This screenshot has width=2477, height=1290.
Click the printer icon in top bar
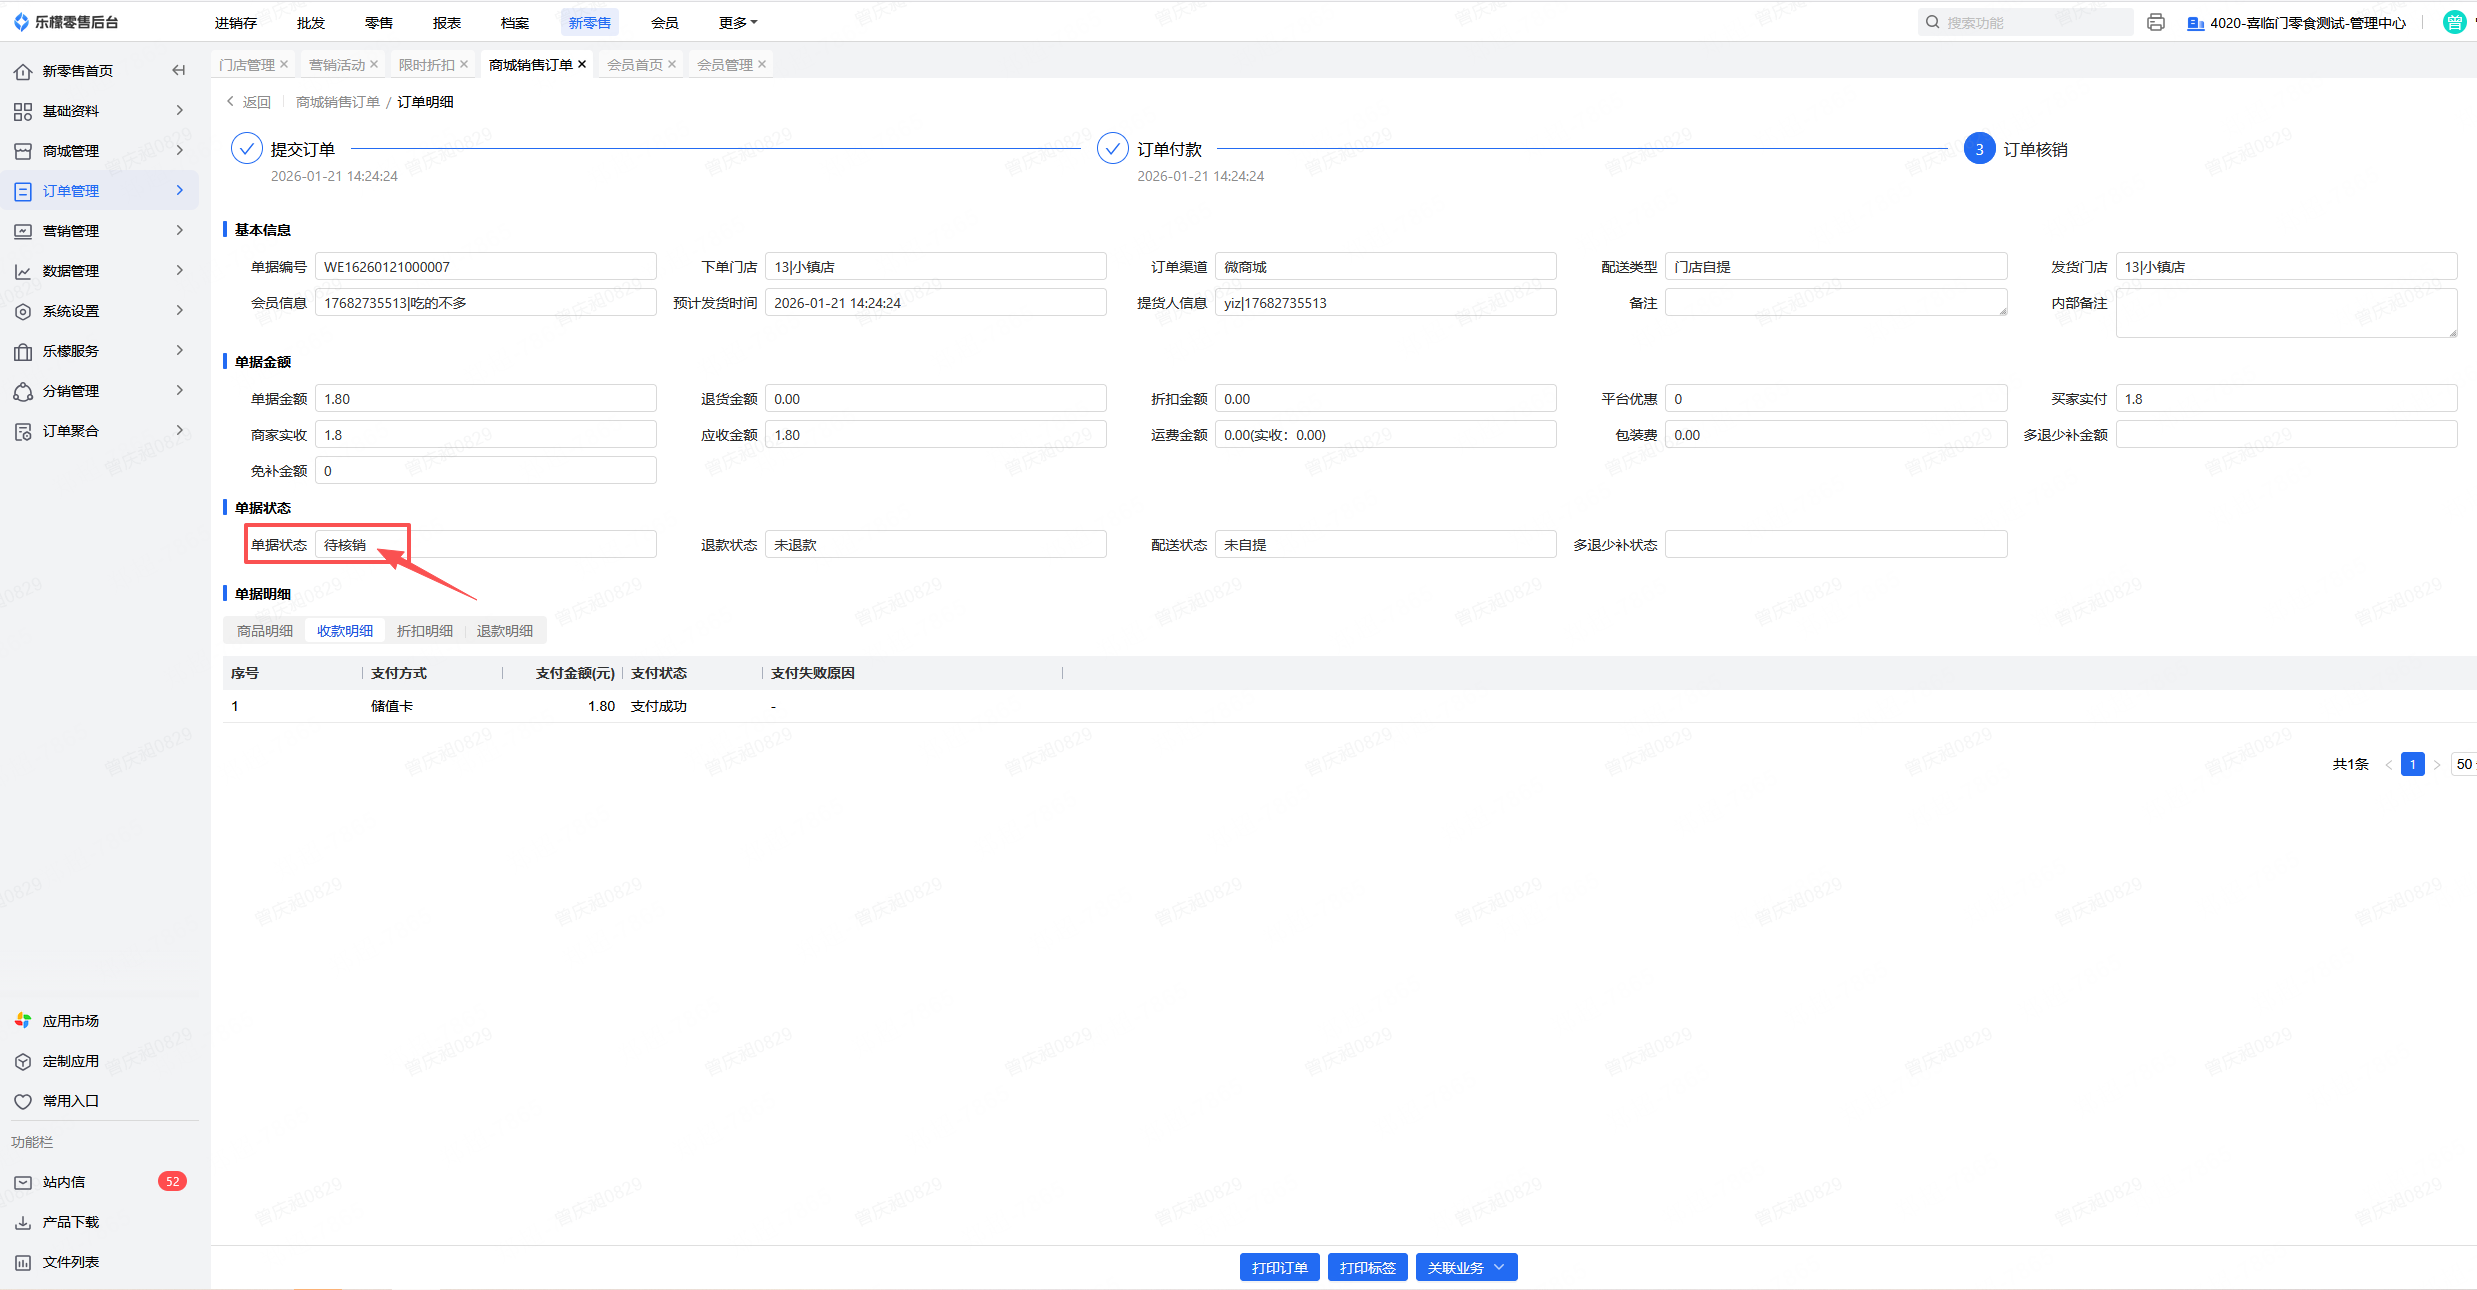pos(2156,22)
